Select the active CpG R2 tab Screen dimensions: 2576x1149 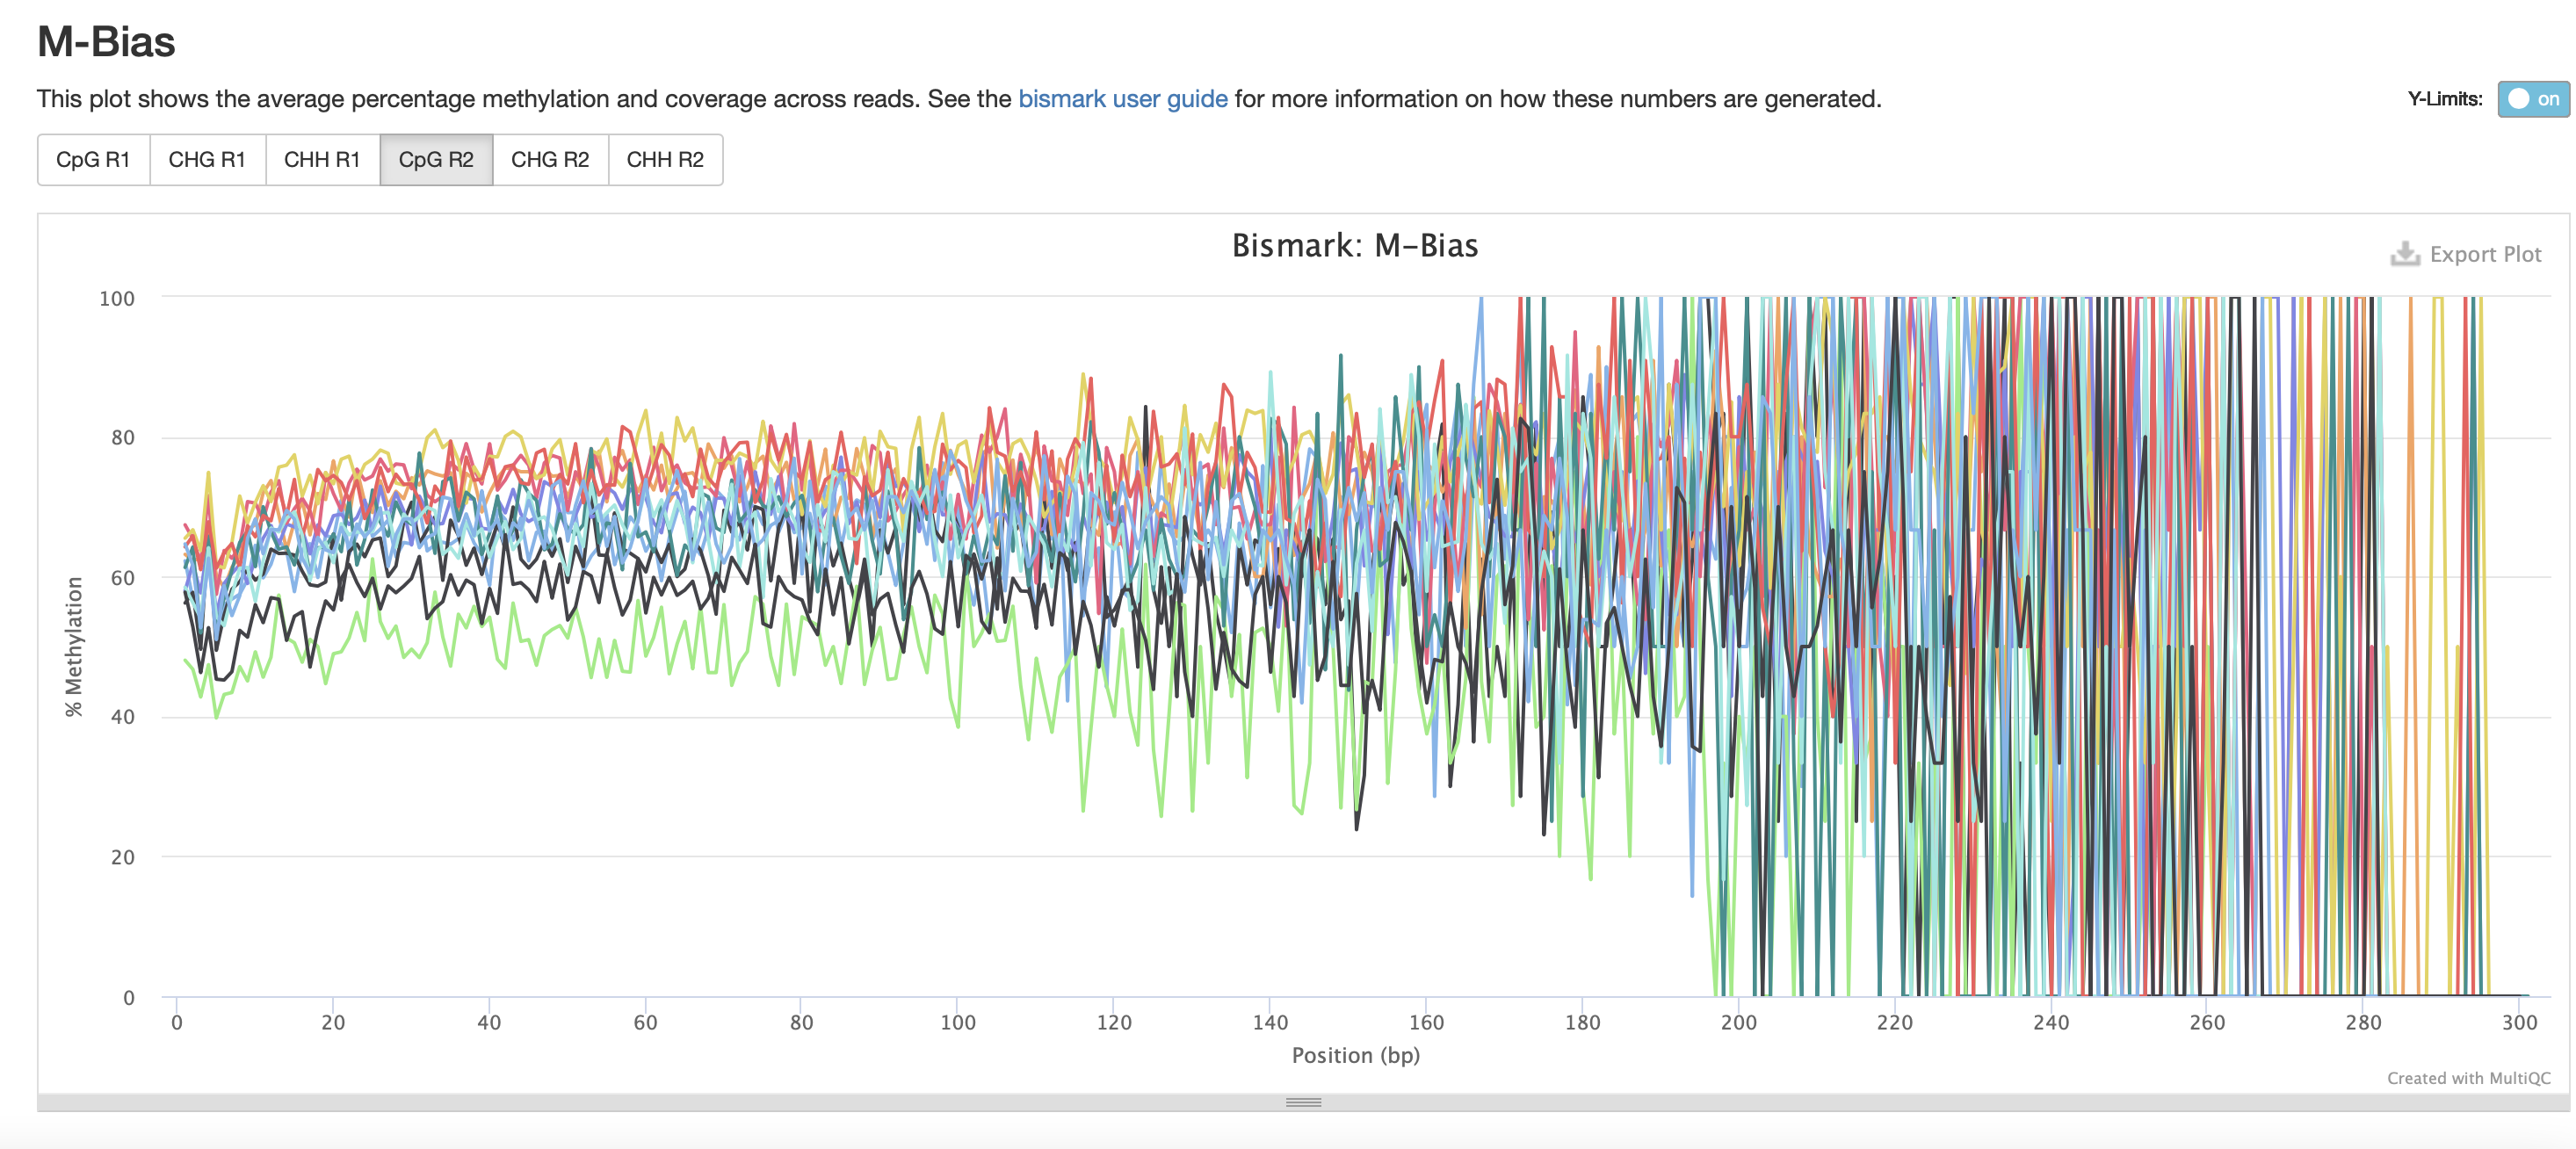pos(436,160)
